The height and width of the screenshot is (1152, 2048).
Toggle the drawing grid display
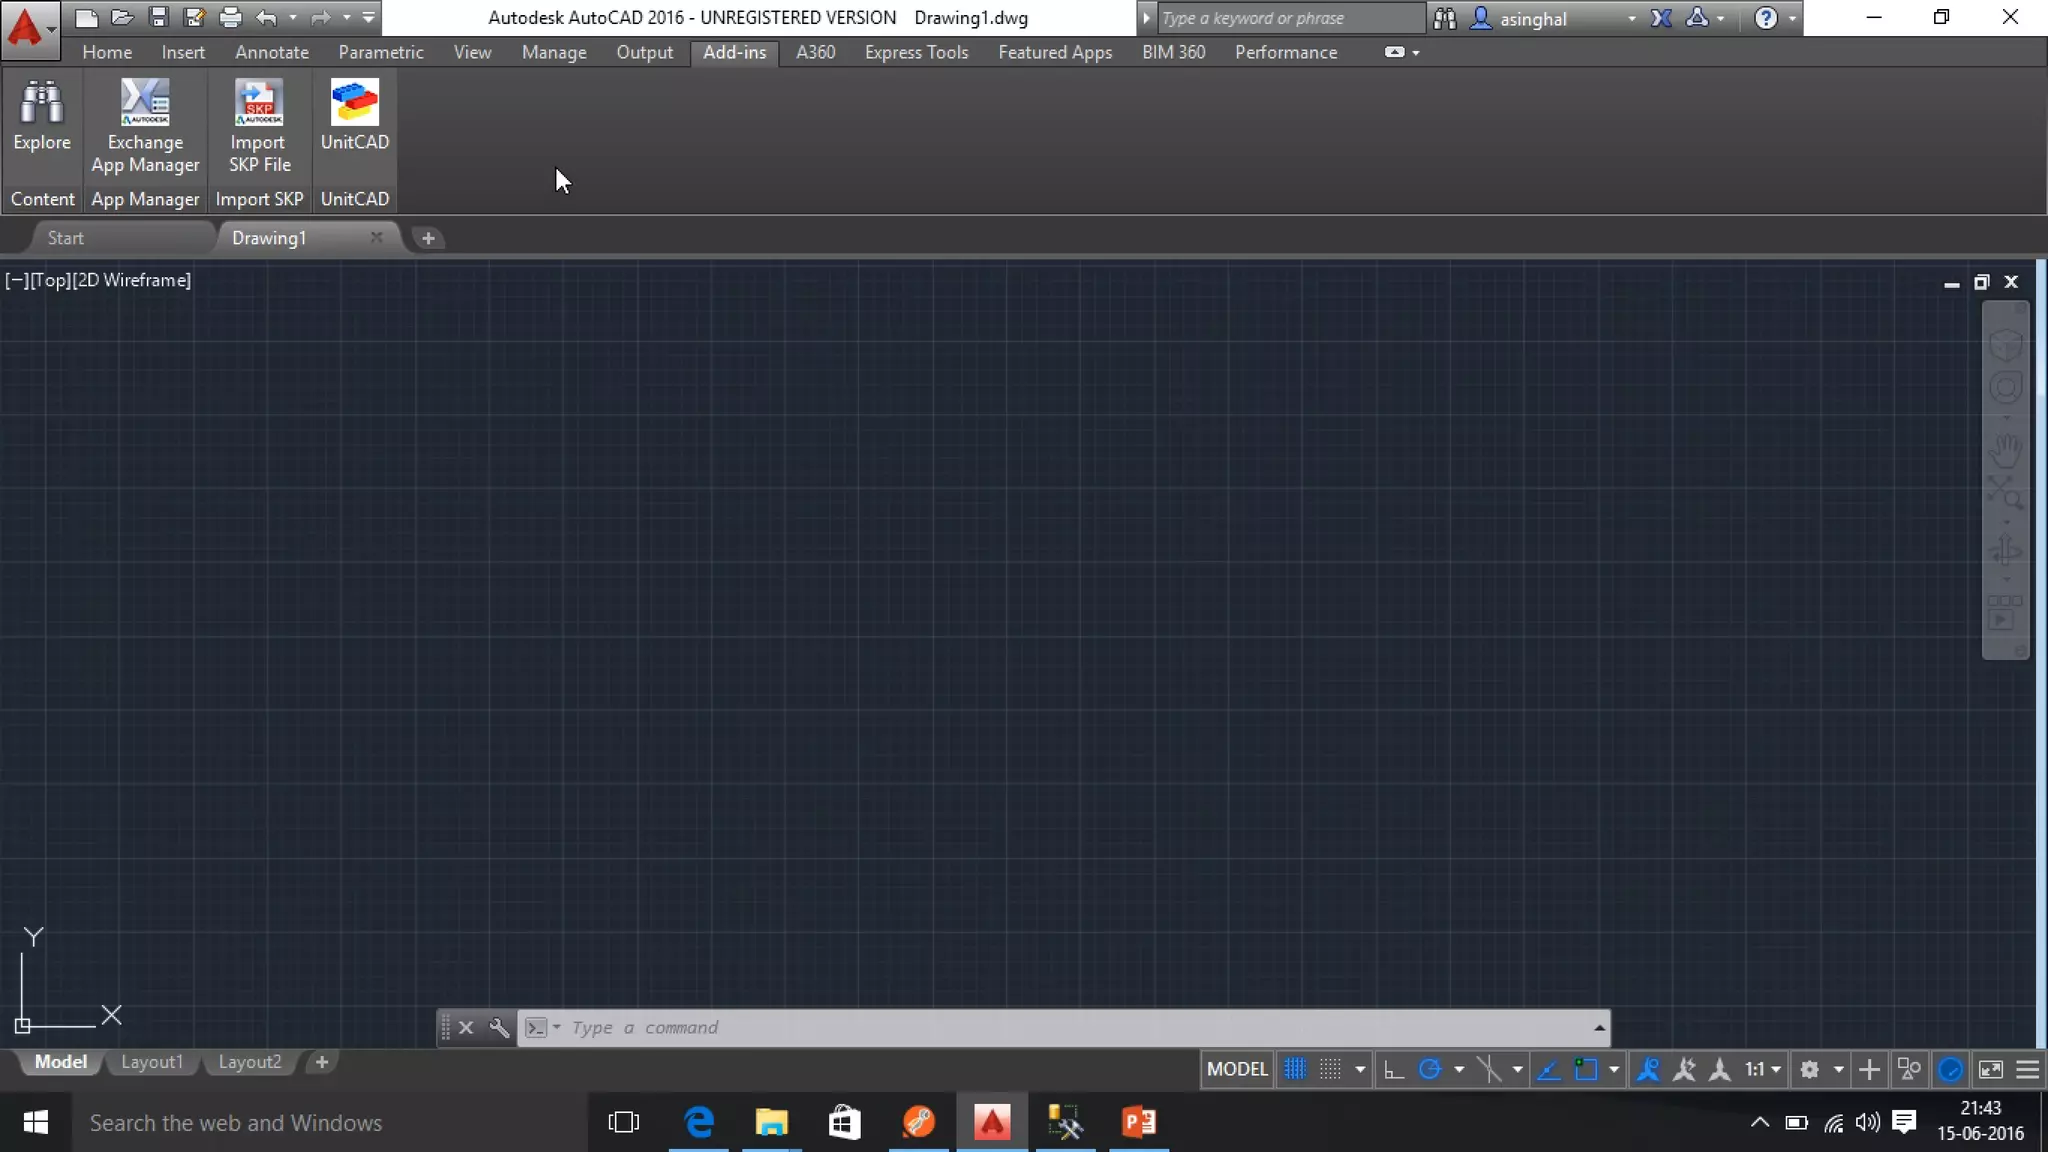(x=1295, y=1069)
